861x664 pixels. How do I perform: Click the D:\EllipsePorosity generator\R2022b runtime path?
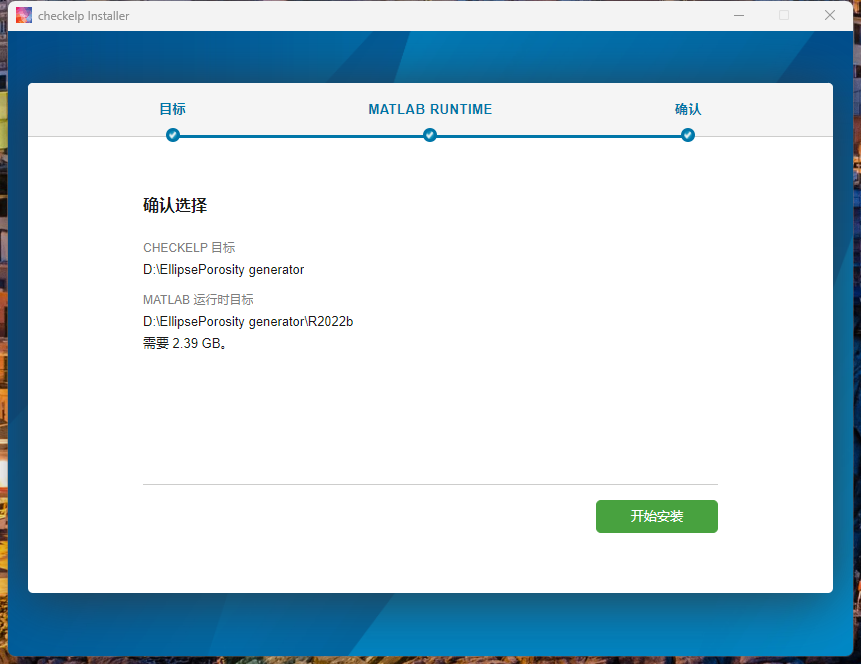click(248, 321)
